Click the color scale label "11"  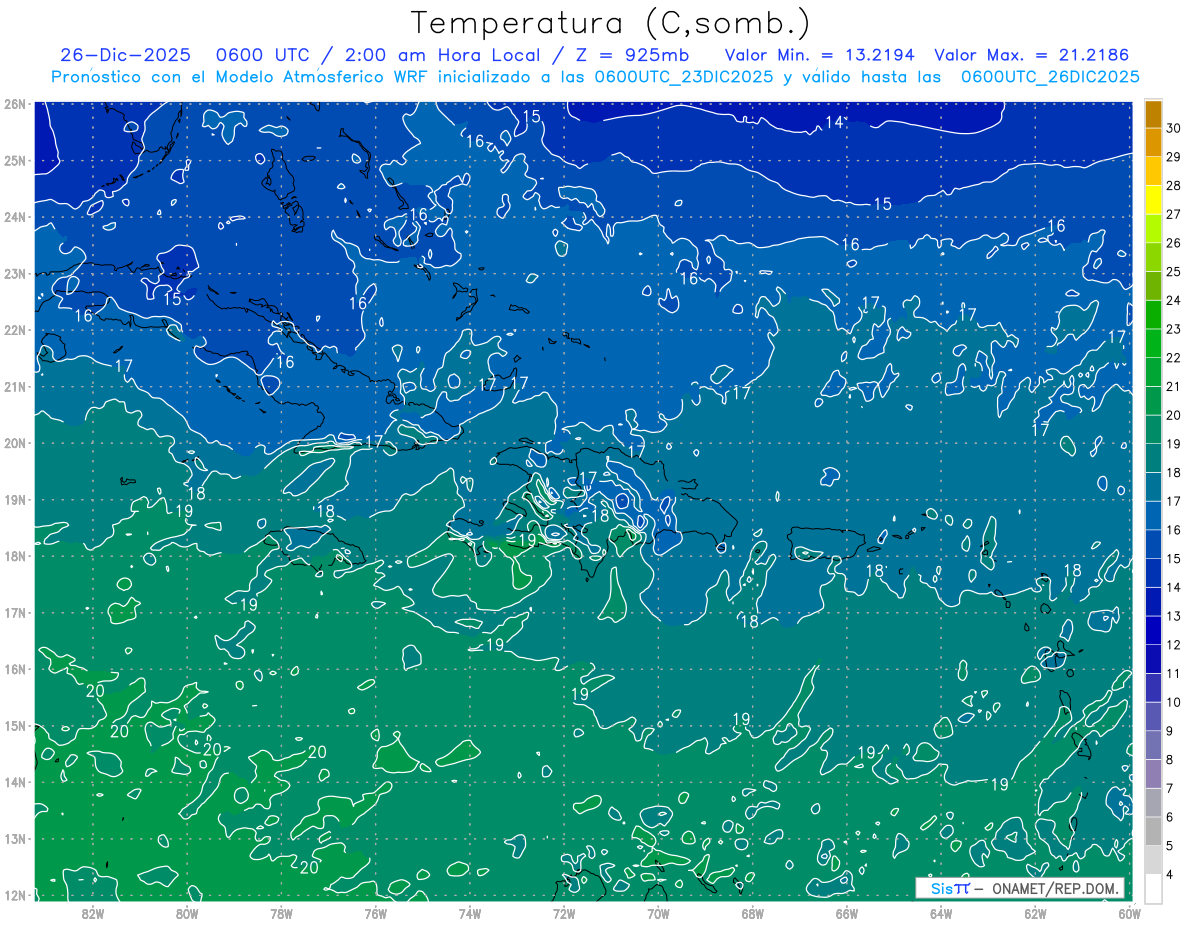click(1173, 673)
